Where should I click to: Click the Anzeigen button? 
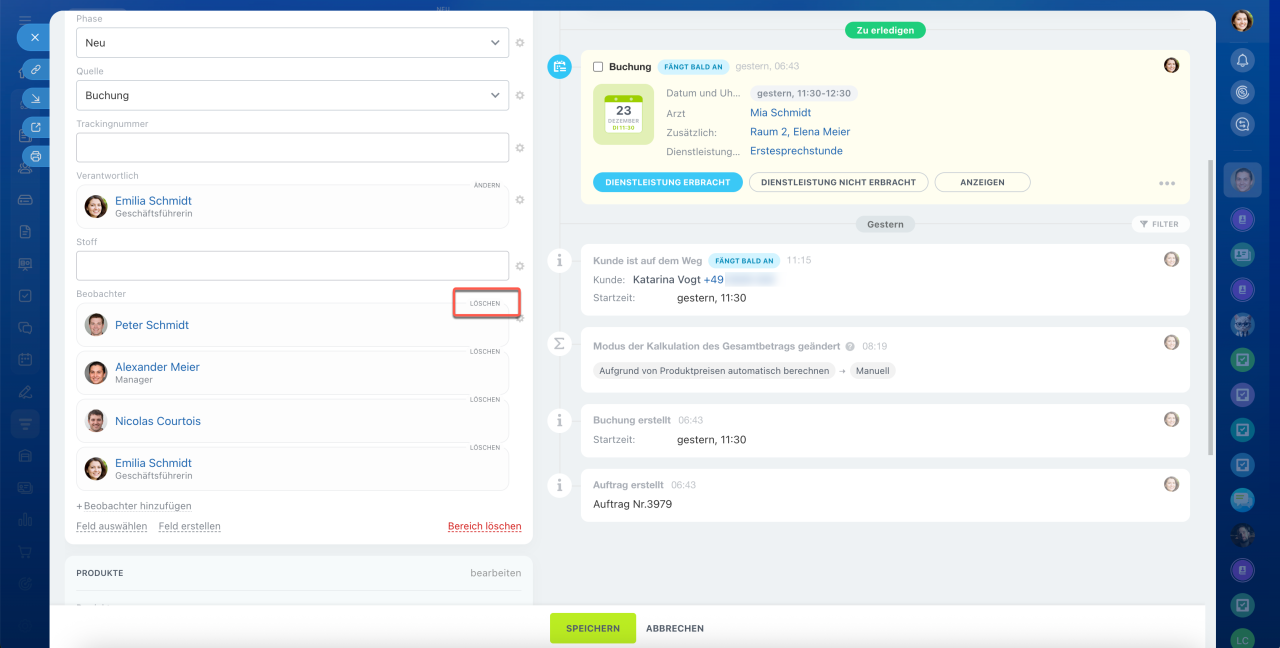[x=983, y=183]
